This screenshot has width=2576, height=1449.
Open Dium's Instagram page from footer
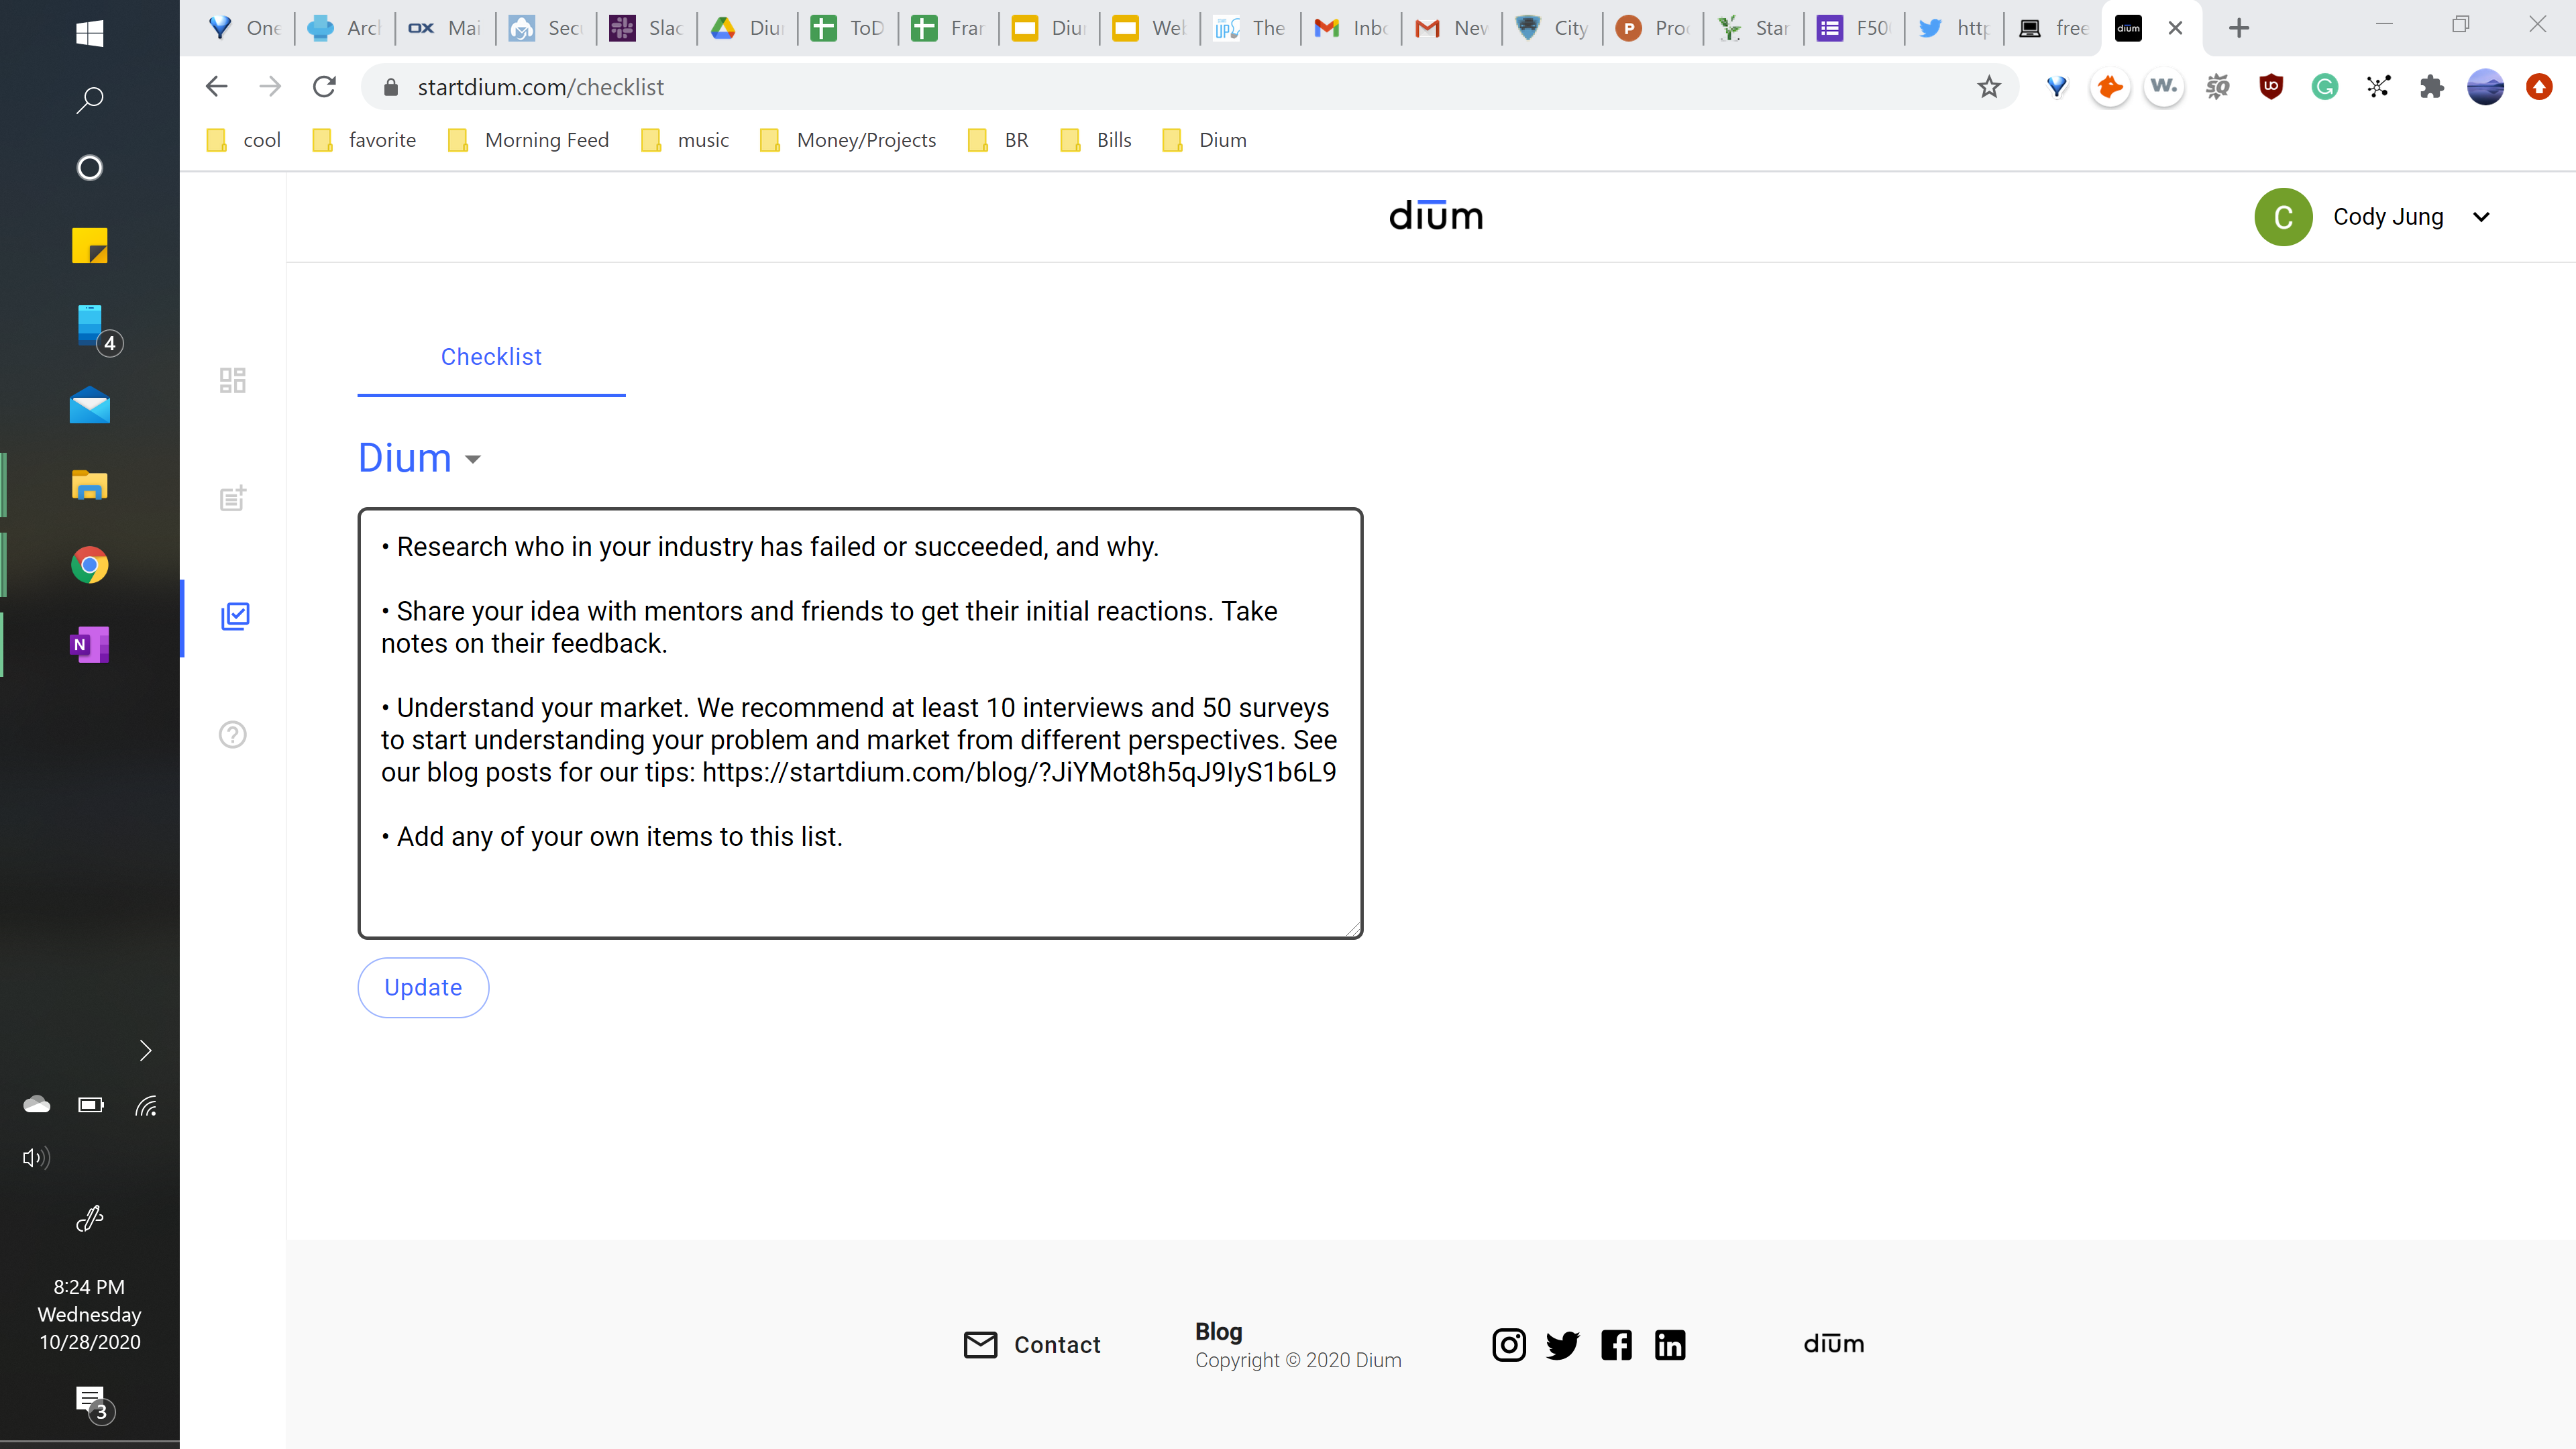[1508, 1345]
